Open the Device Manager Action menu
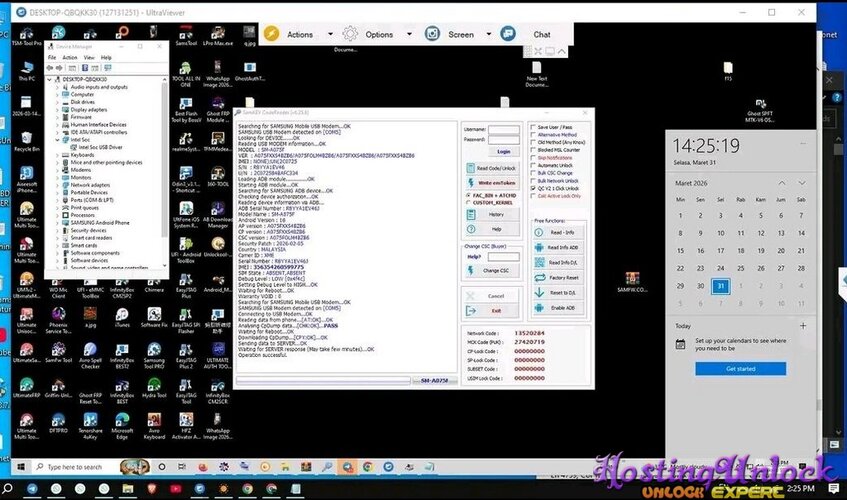This screenshot has height=500, width=847. (x=70, y=57)
